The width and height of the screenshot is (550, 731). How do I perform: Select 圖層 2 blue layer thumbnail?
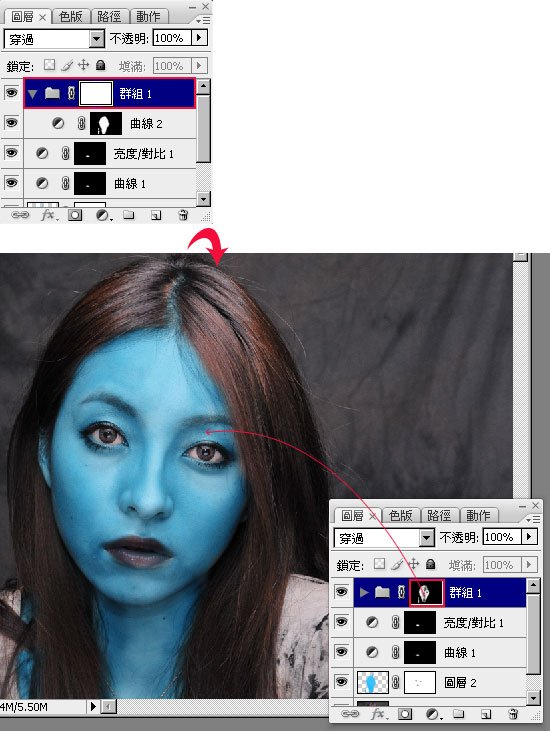click(372, 683)
